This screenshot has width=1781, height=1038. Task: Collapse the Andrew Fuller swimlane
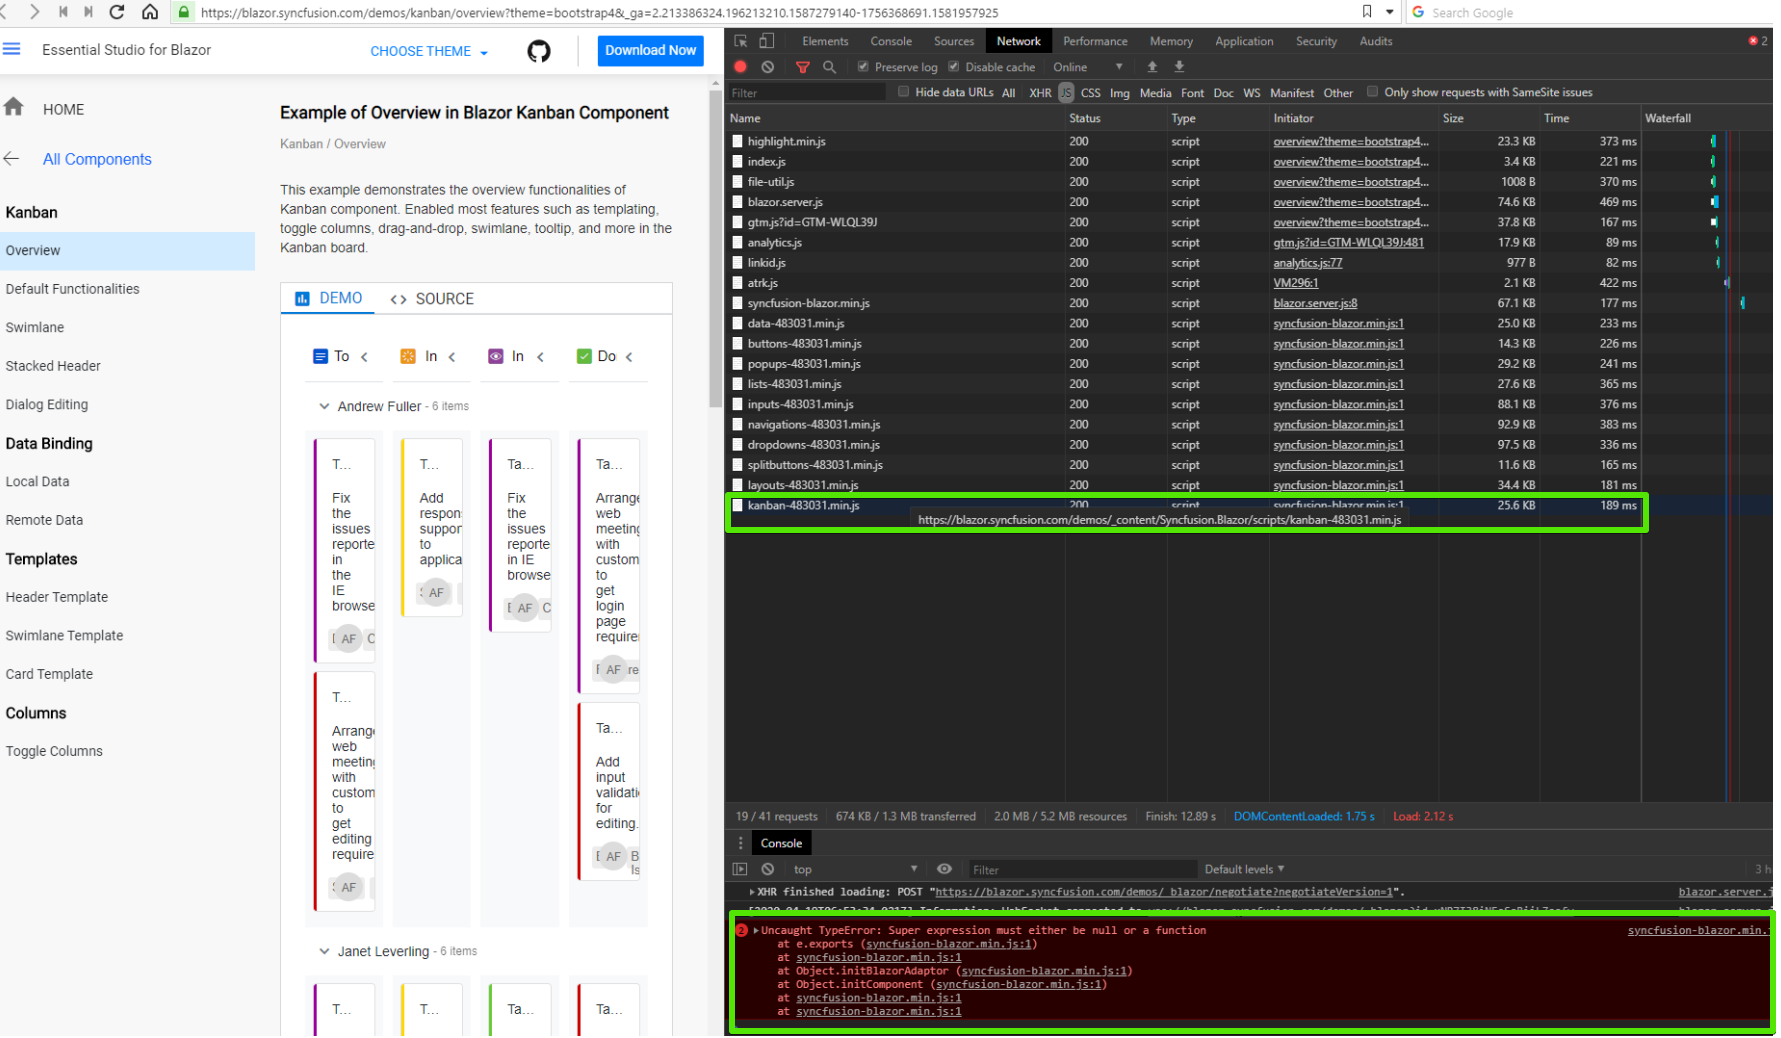[x=324, y=406]
